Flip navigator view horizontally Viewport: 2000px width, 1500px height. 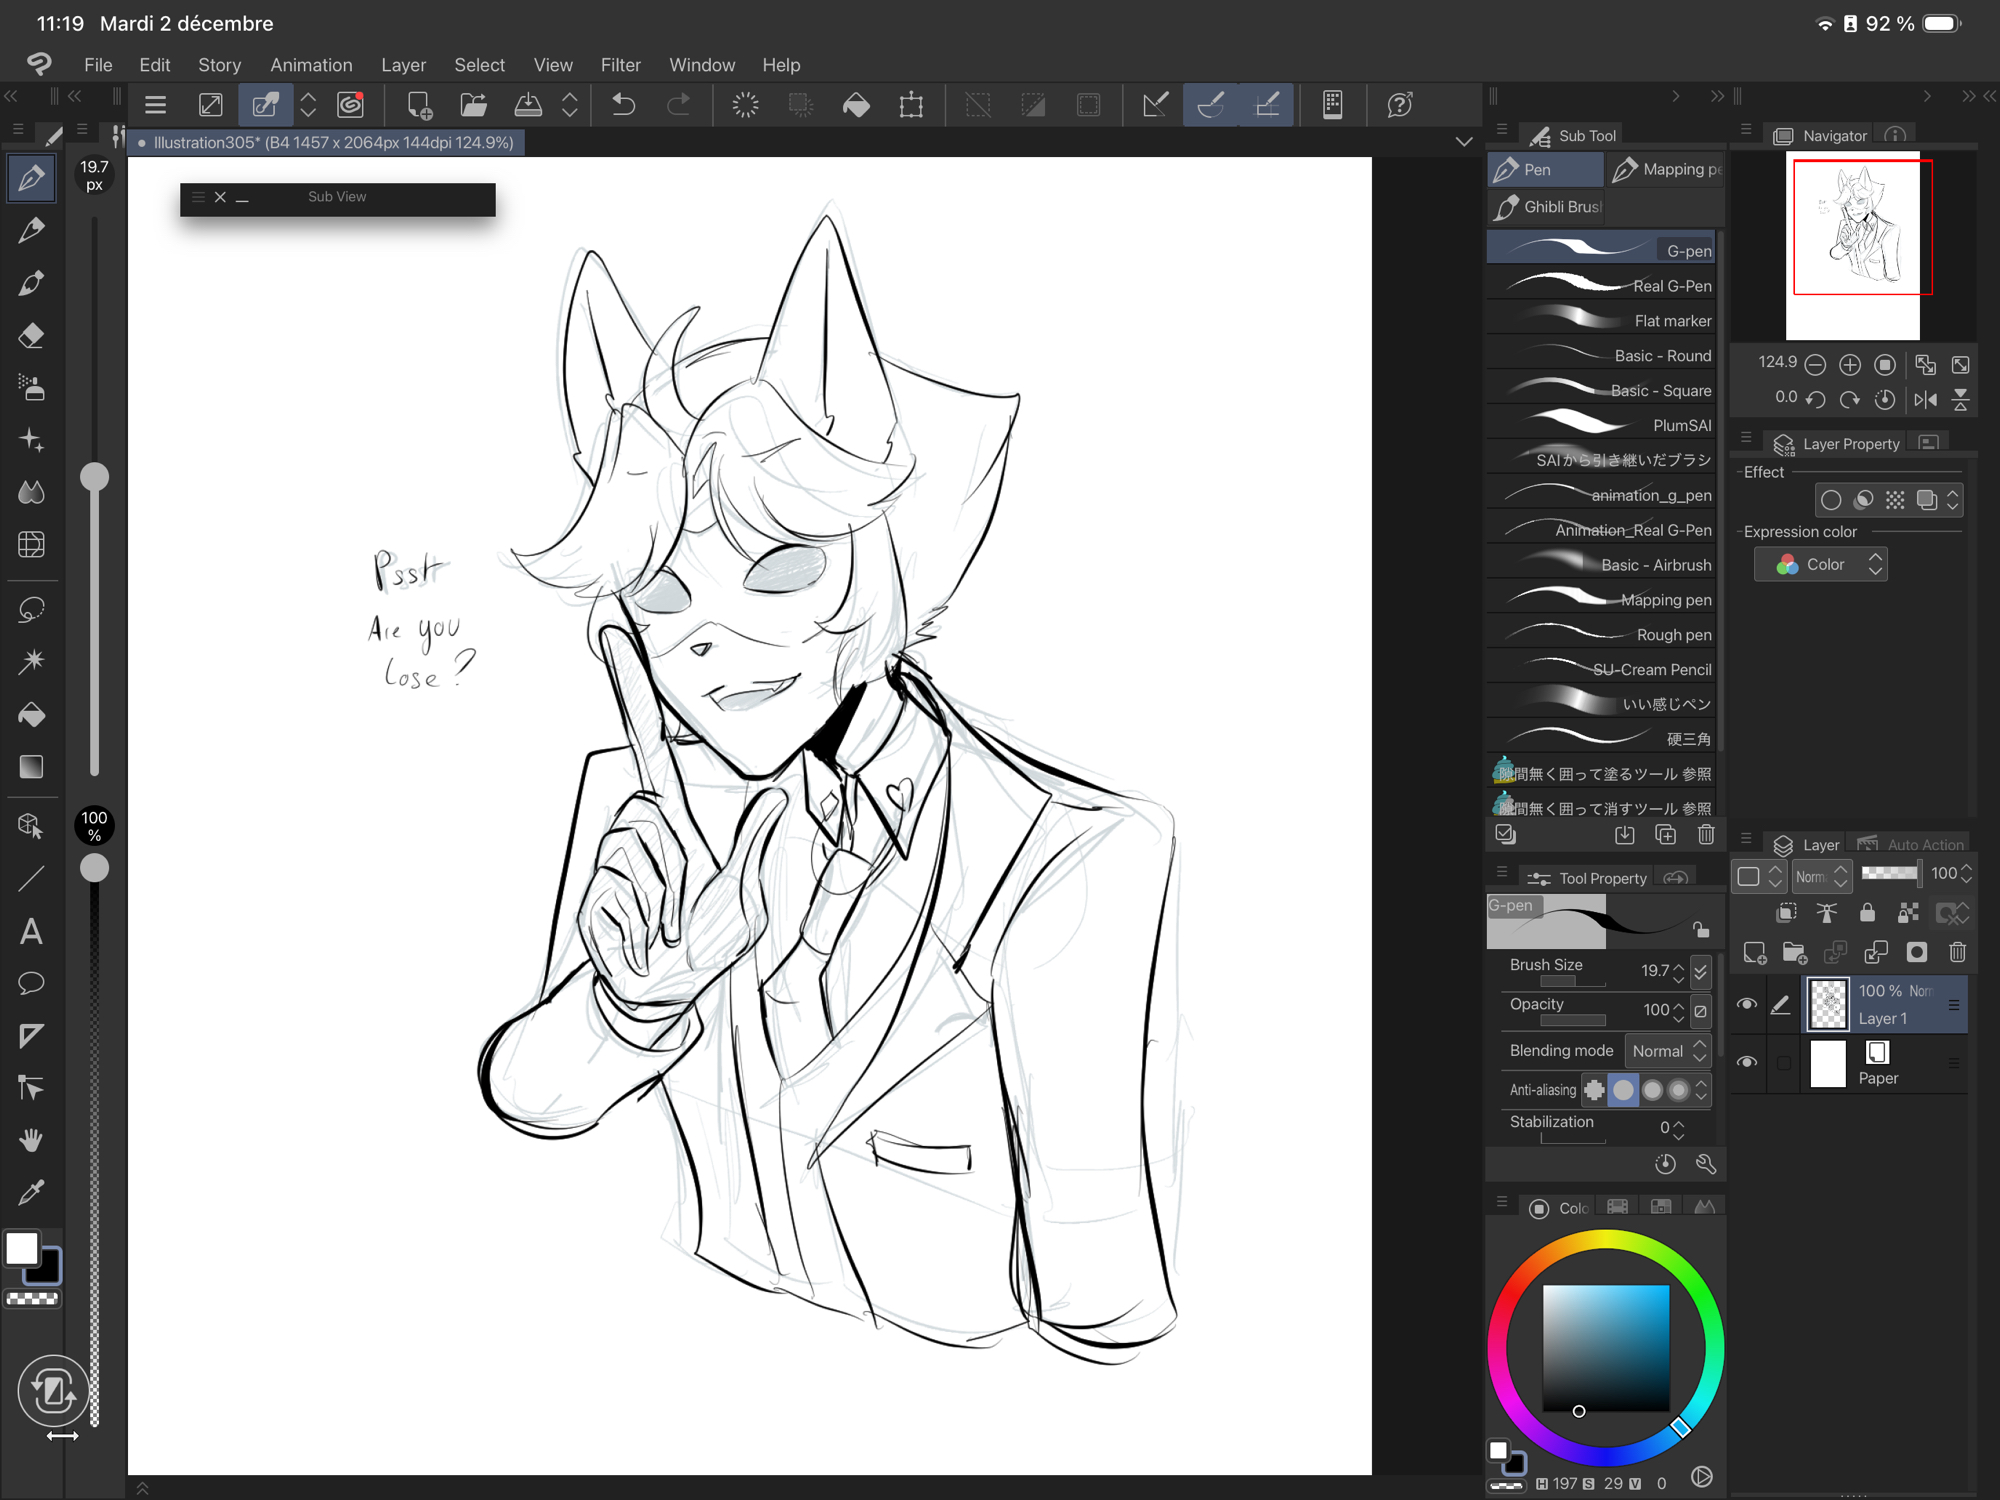pyautogui.click(x=1925, y=400)
